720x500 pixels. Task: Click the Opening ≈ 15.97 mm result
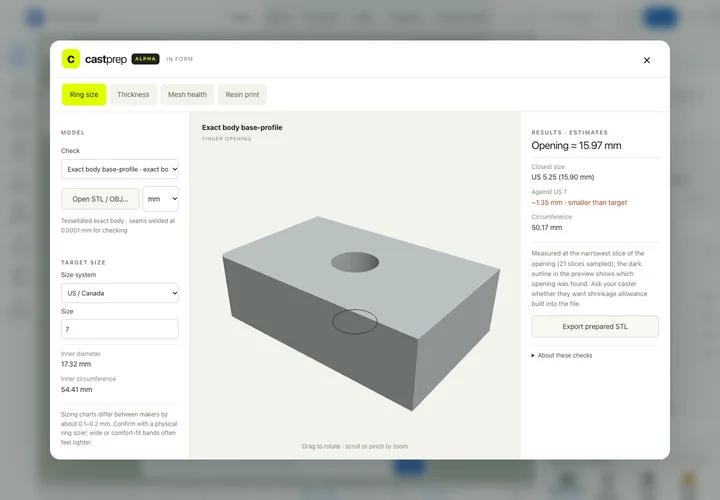pos(576,146)
